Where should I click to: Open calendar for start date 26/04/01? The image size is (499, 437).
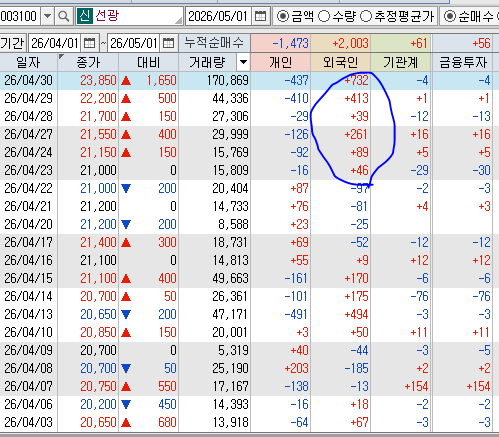(89, 43)
